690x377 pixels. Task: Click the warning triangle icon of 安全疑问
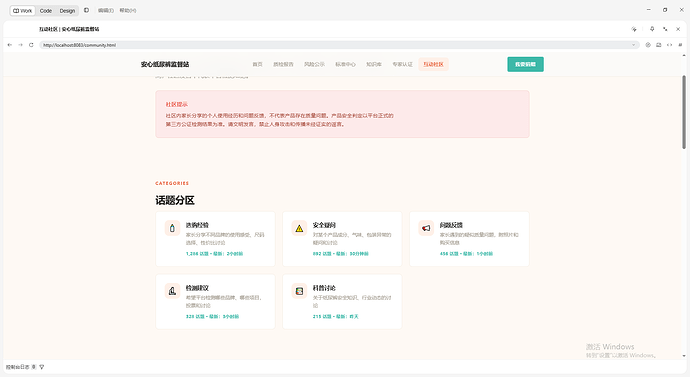(299, 228)
